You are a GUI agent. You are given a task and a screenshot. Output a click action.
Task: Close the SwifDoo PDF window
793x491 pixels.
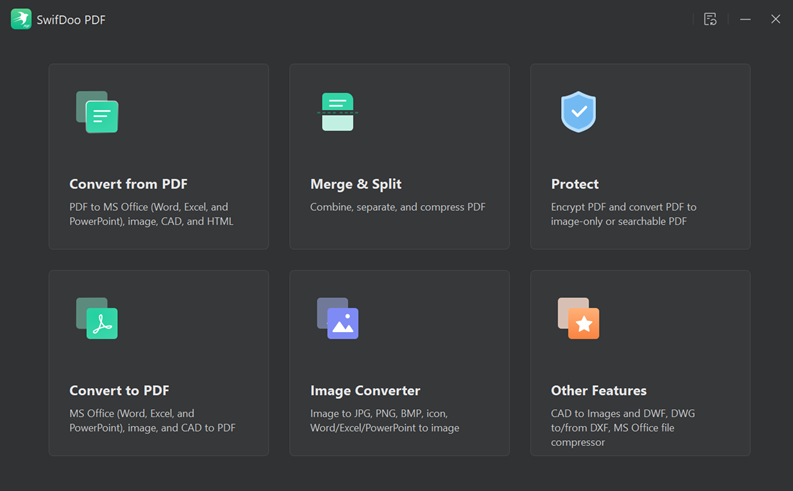pos(775,19)
